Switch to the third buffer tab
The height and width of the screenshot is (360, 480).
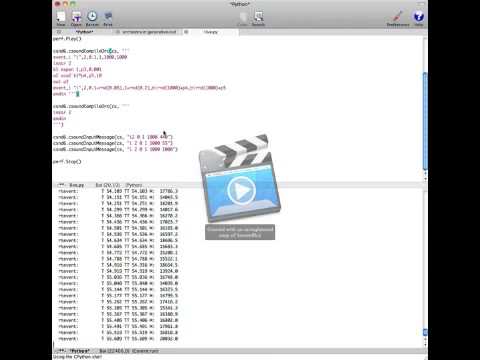(211, 32)
